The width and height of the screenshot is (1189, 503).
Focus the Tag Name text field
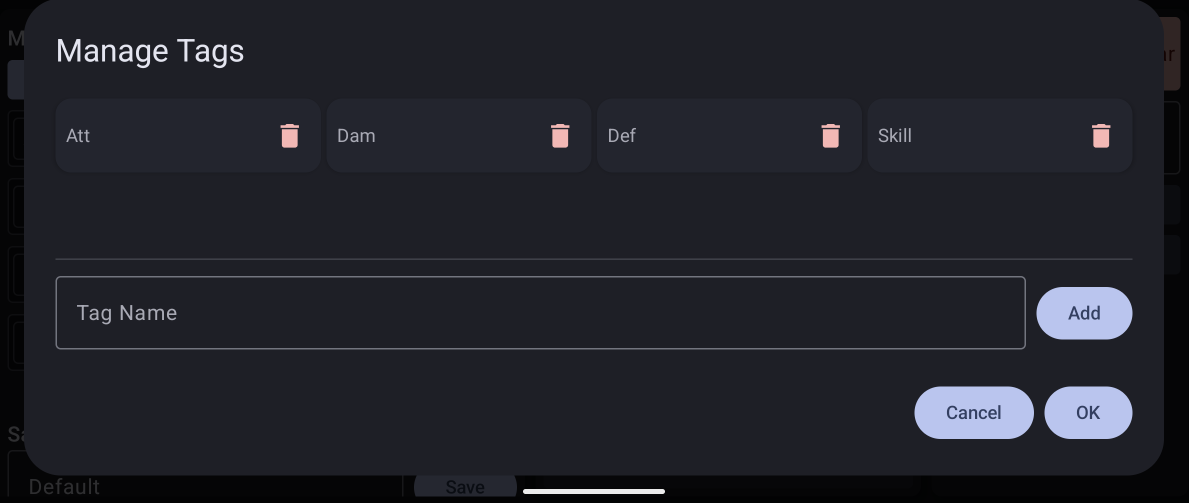pyautogui.click(x=541, y=313)
